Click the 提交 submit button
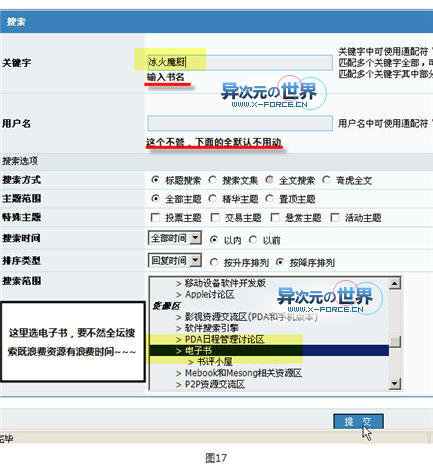Image resolution: width=433 pixels, height=472 pixels. coord(358,422)
